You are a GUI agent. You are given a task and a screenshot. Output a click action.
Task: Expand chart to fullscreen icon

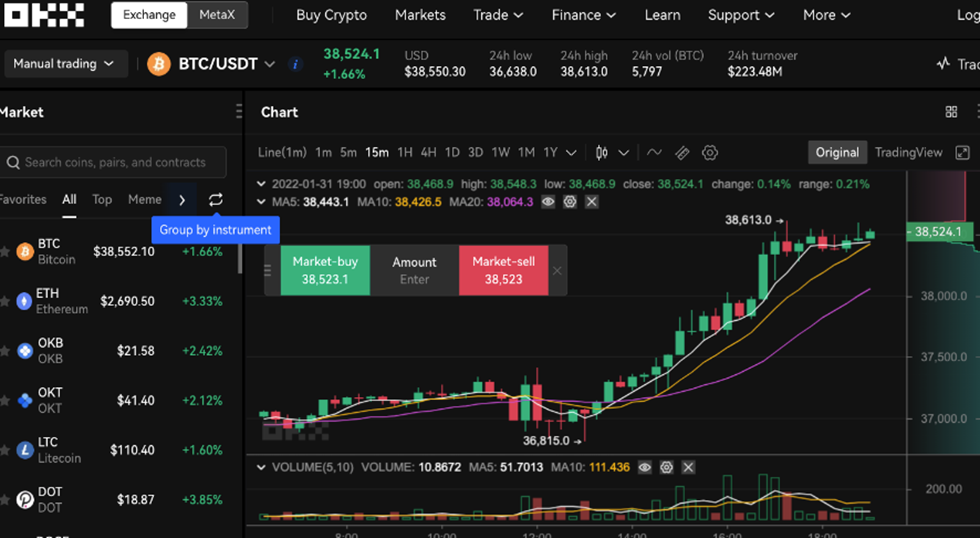(962, 152)
